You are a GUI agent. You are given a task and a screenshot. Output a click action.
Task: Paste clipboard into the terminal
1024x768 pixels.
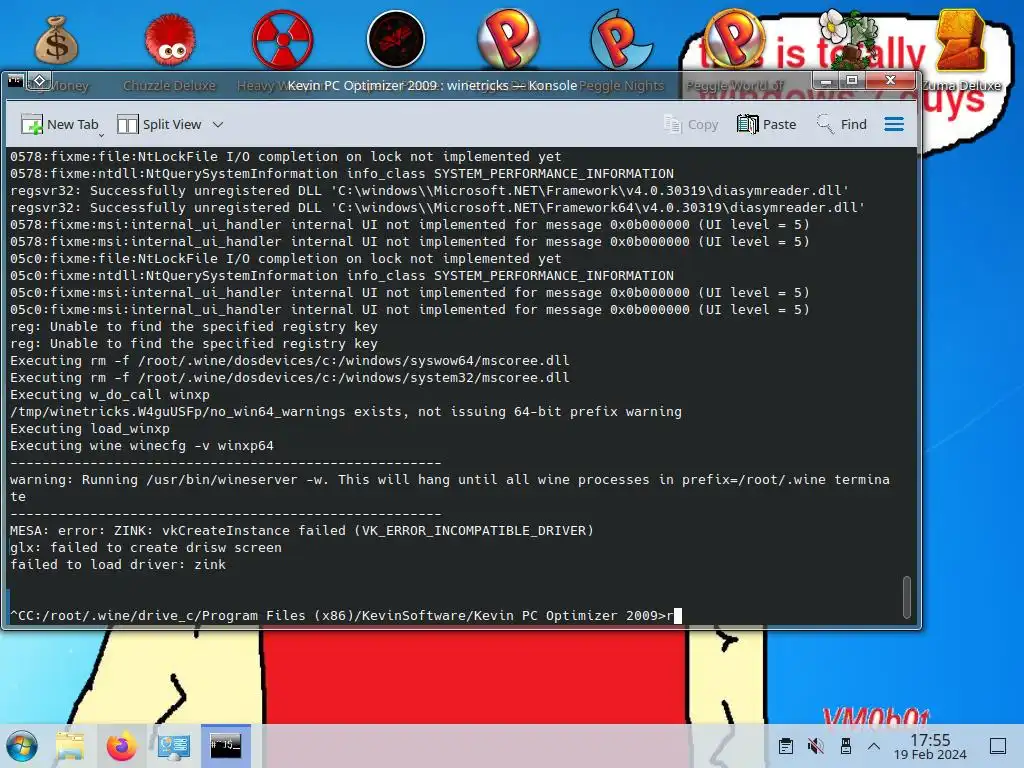pyautogui.click(x=767, y=124)
